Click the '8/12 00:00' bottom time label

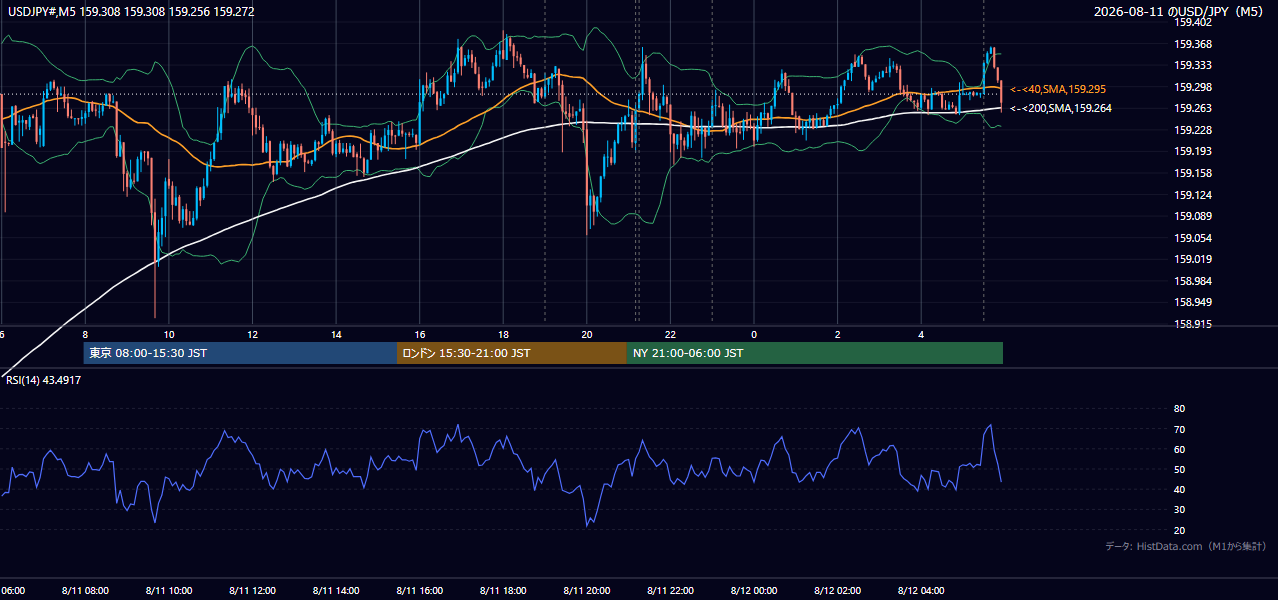pos(754,591)
